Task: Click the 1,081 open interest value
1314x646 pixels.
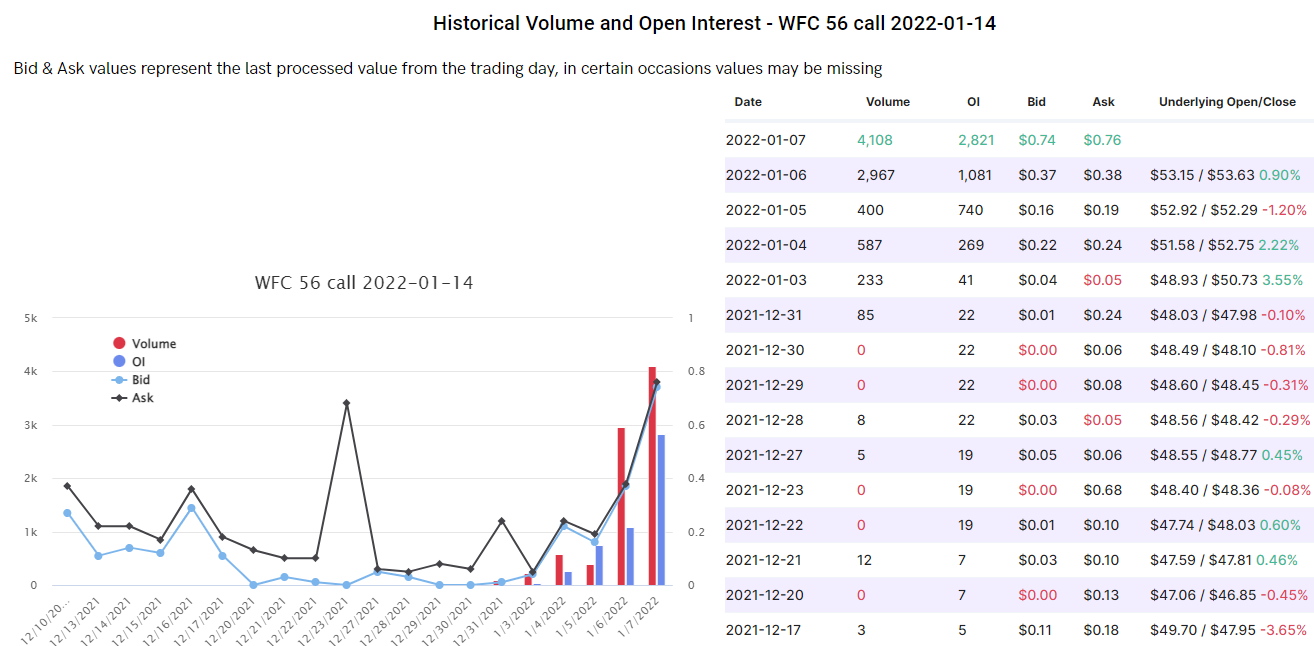Action: (x=975, y=175)
